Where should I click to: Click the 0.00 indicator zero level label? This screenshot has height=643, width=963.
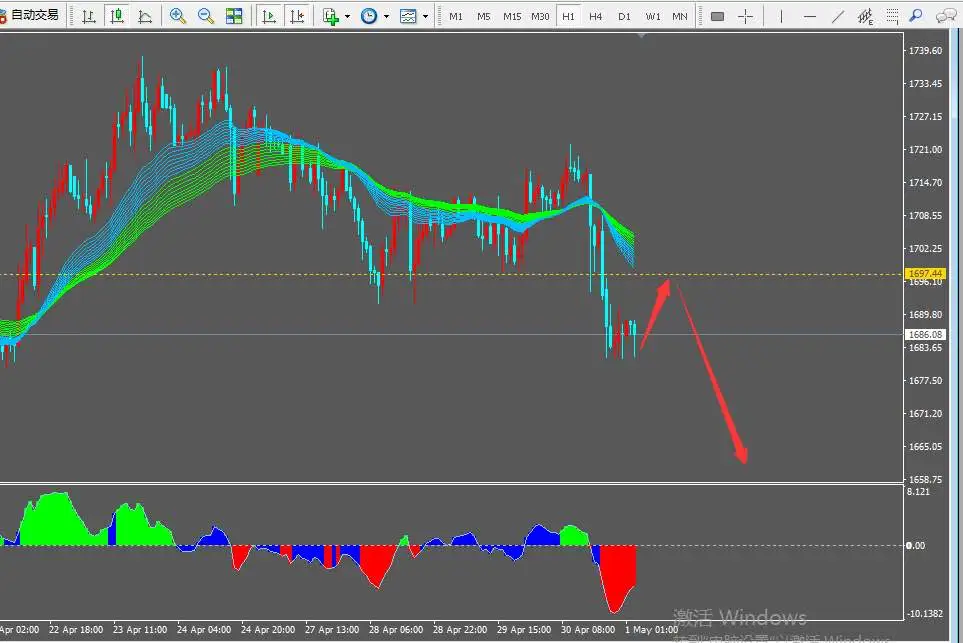point(915,545)
